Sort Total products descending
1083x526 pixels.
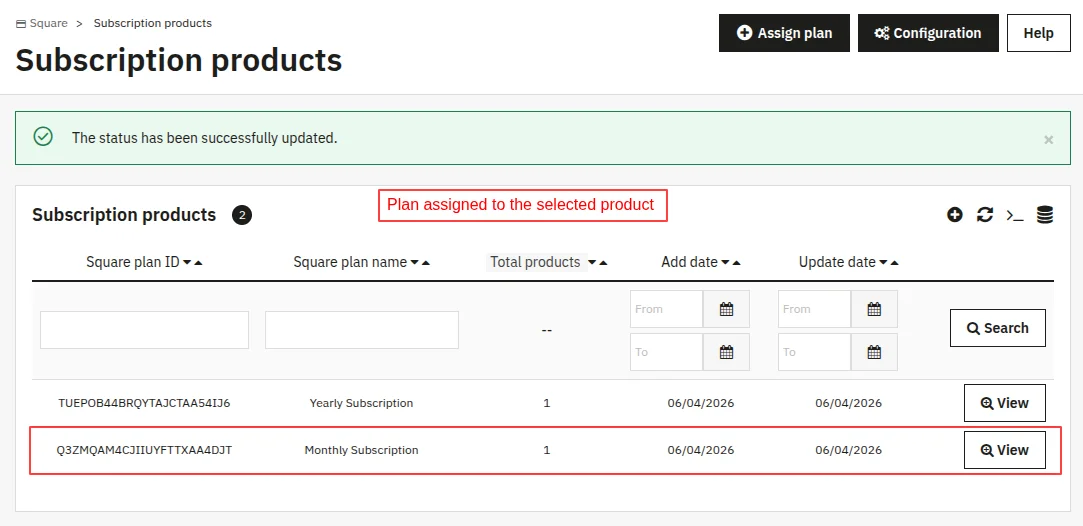tap(592, 262)
